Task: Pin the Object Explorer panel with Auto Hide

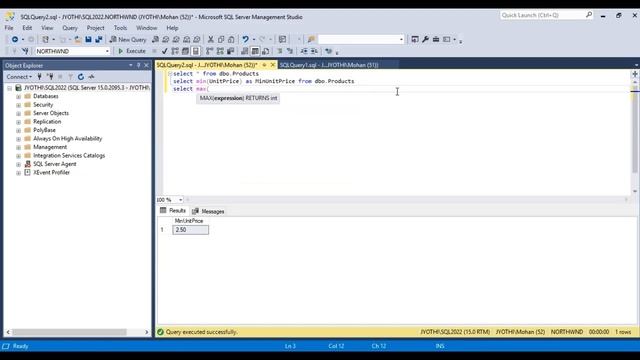Action: pyautogui.click(x=138, y=65)
